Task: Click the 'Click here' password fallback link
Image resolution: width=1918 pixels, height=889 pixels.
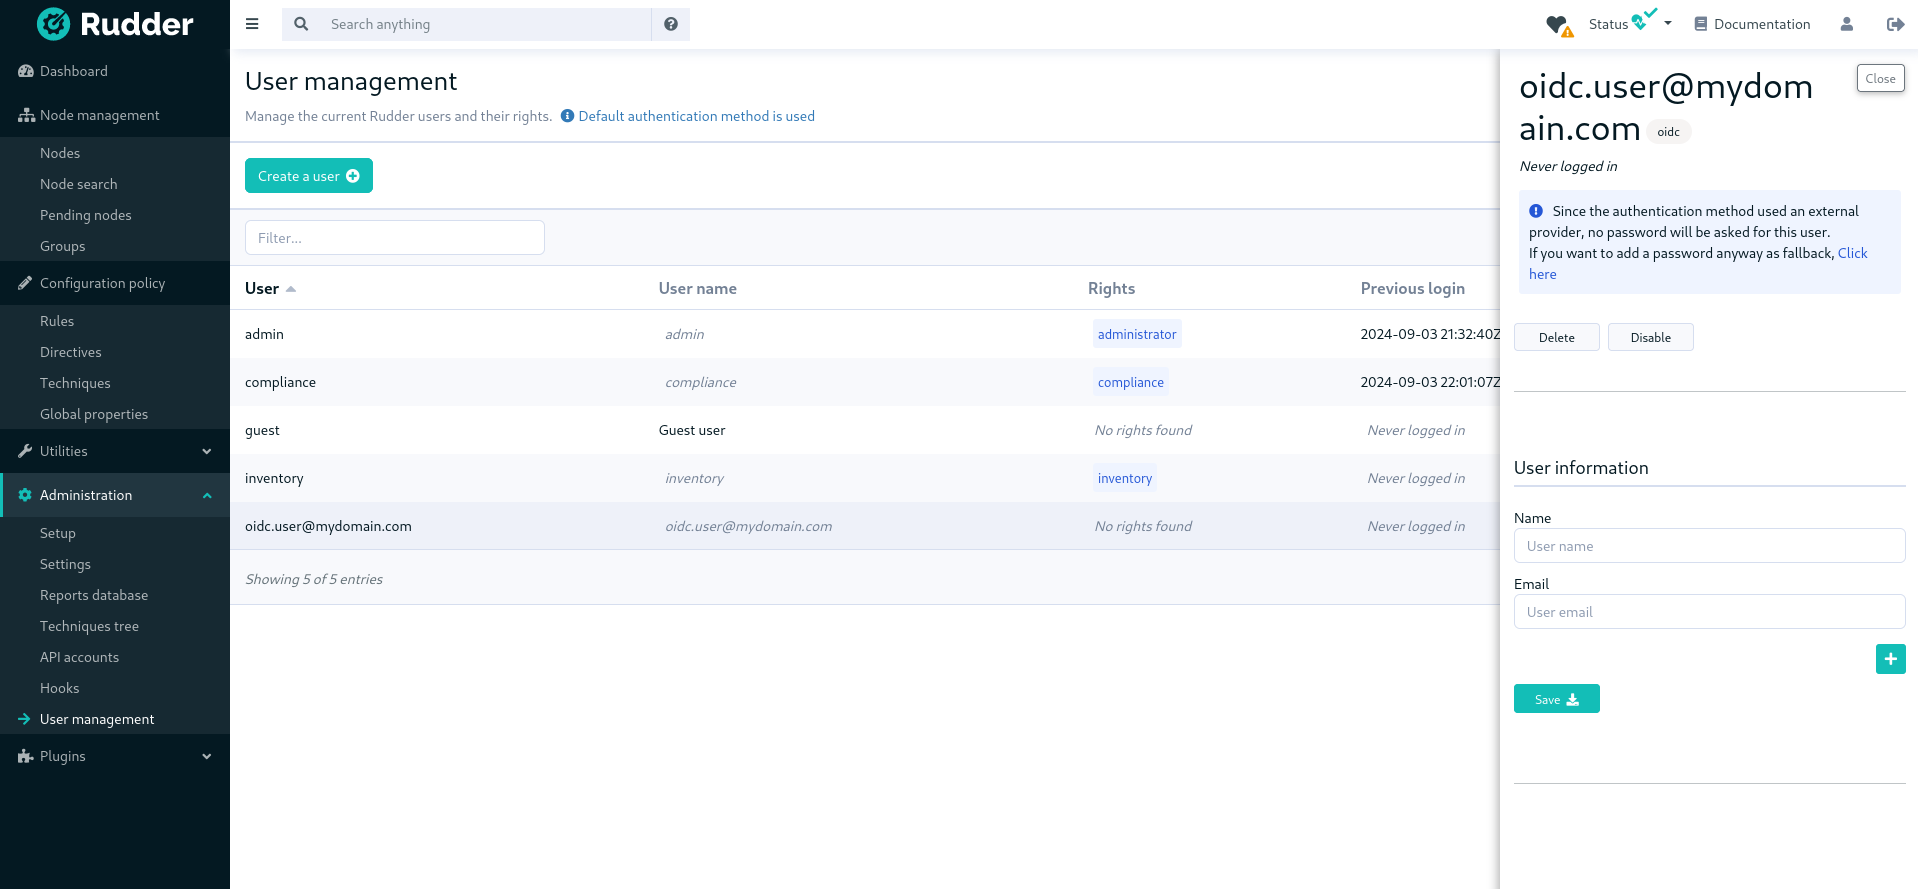Action: [1851, 253]
